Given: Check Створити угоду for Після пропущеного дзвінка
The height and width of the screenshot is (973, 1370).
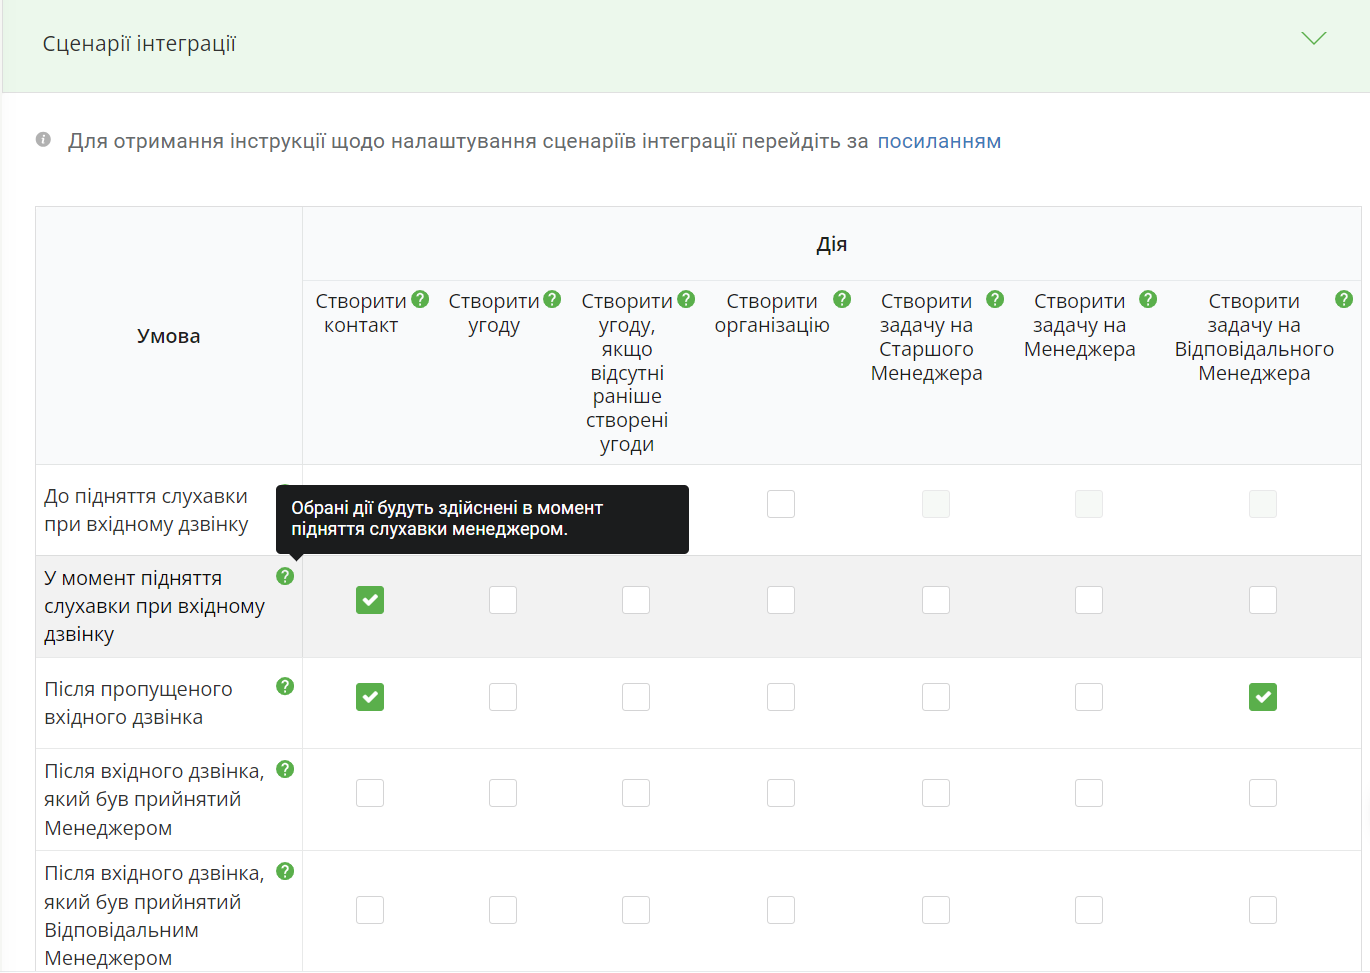Looking at the screenshot, I should 503,697.
